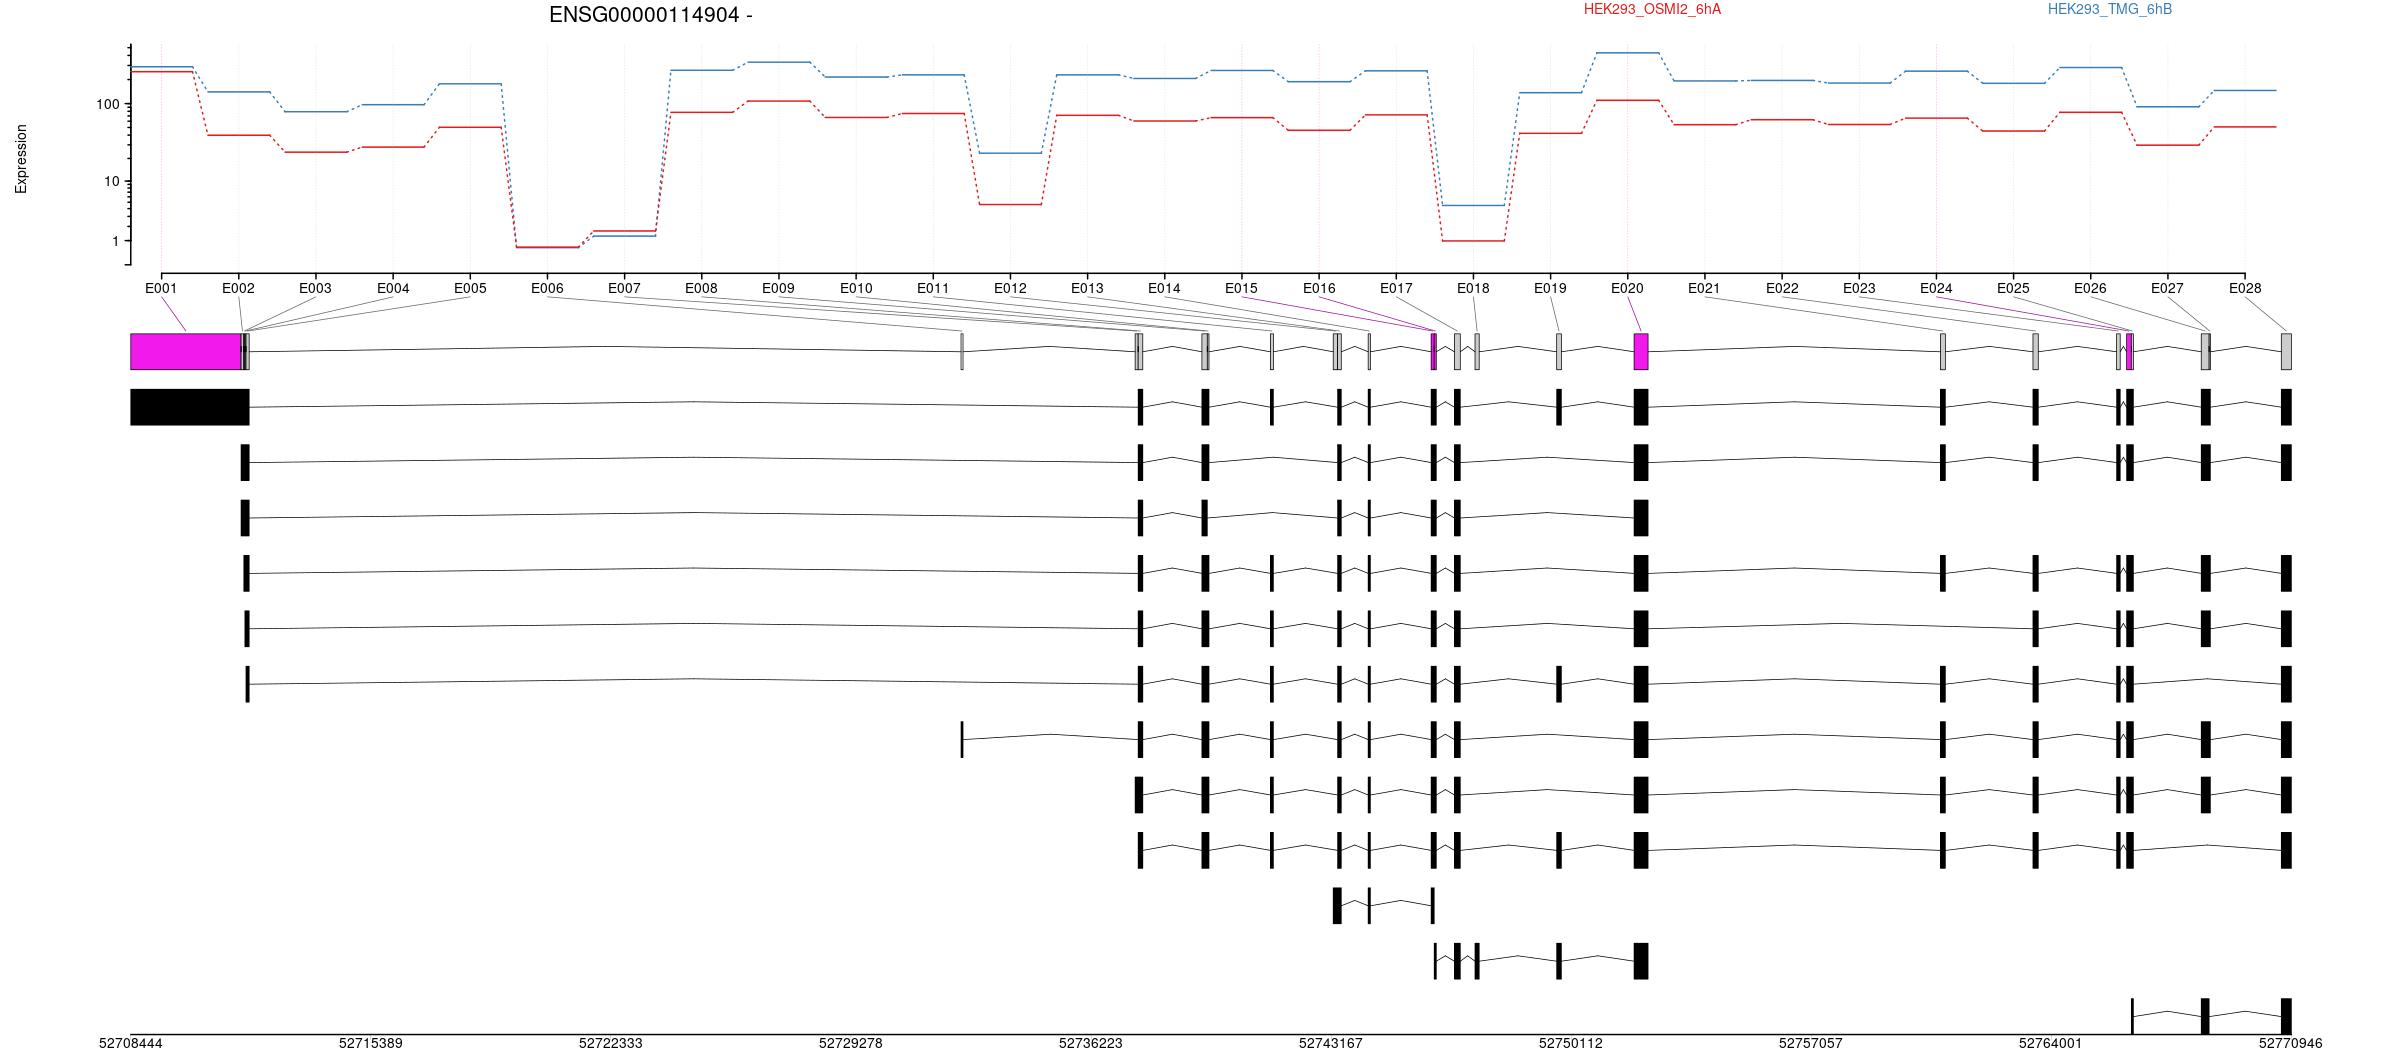Click the HEK293_TMG_6hB blue legend label

pos(2110,9)
